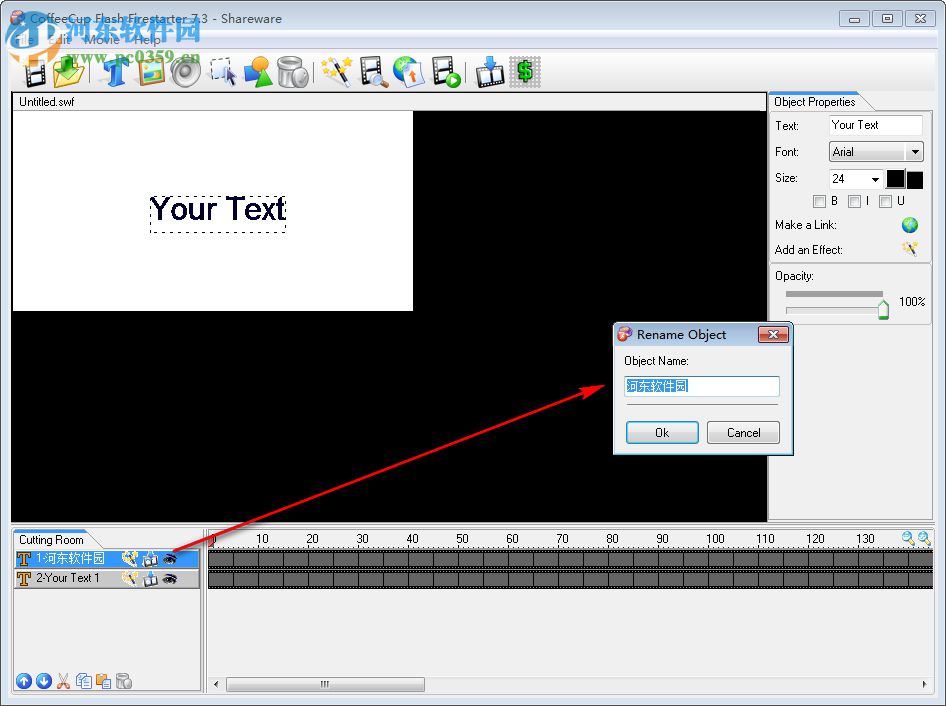This screenshot has height=706, width=946.
Task: Click the Make a Link globe icon
Action: click(910, 225)
